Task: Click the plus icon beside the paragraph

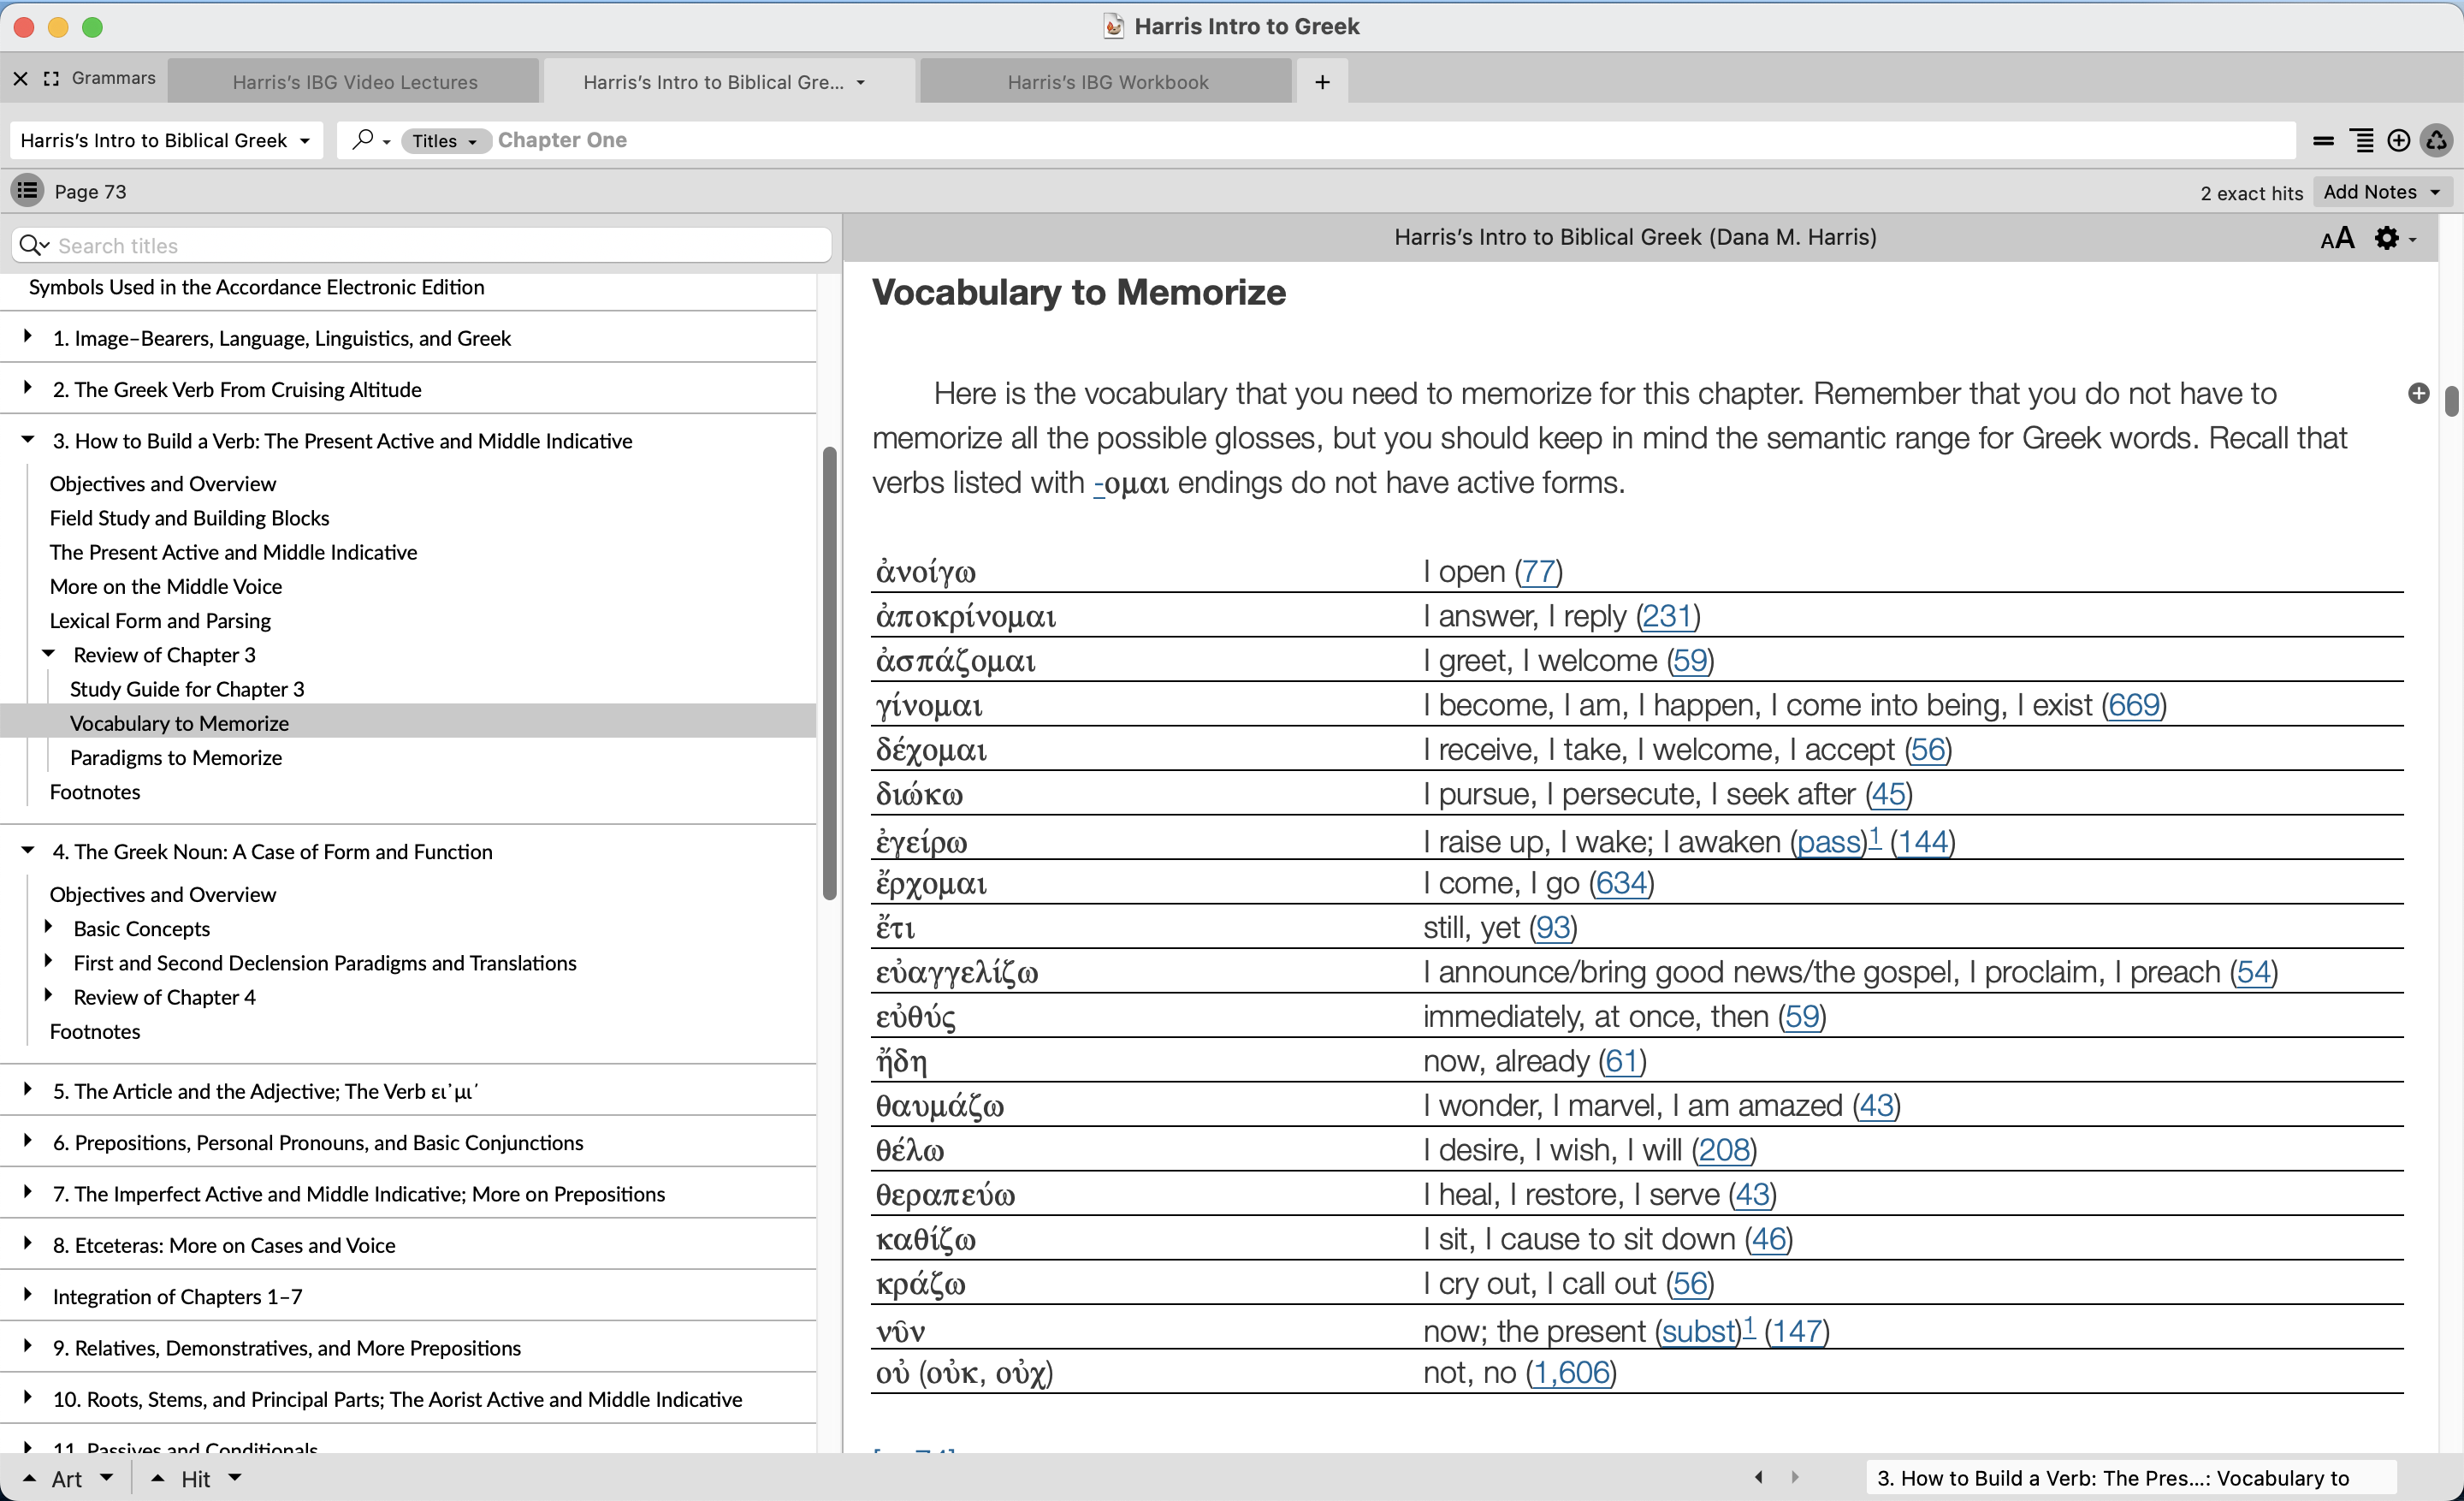Action: [2418, 393]
